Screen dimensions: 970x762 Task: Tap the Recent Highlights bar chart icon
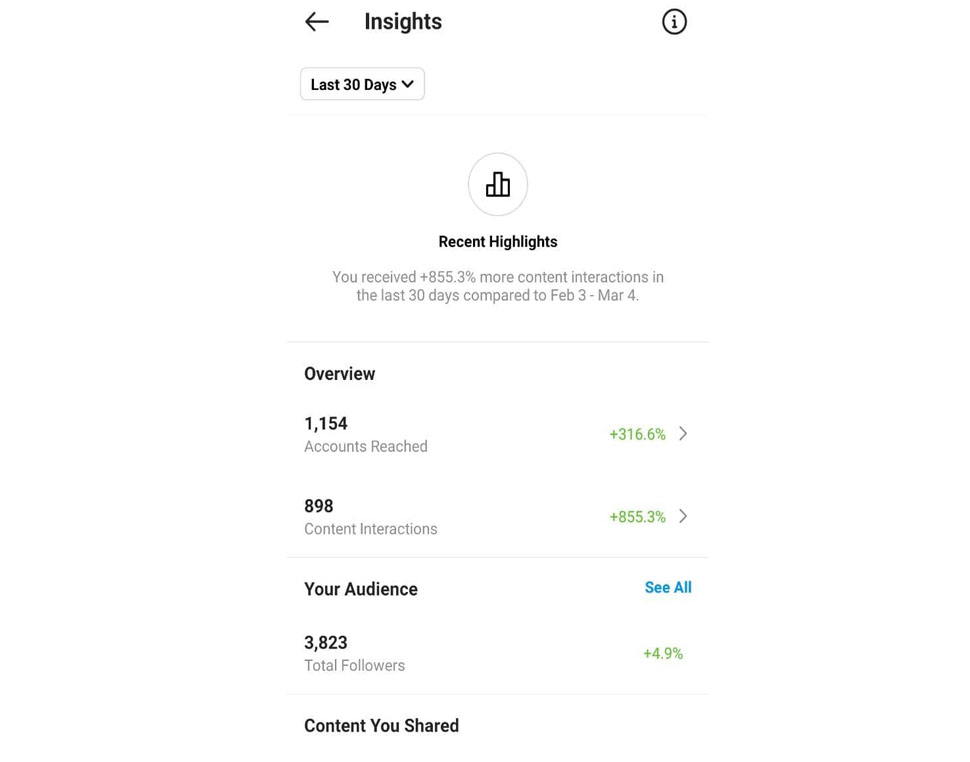pyautogui.click(x=498, y=184)
